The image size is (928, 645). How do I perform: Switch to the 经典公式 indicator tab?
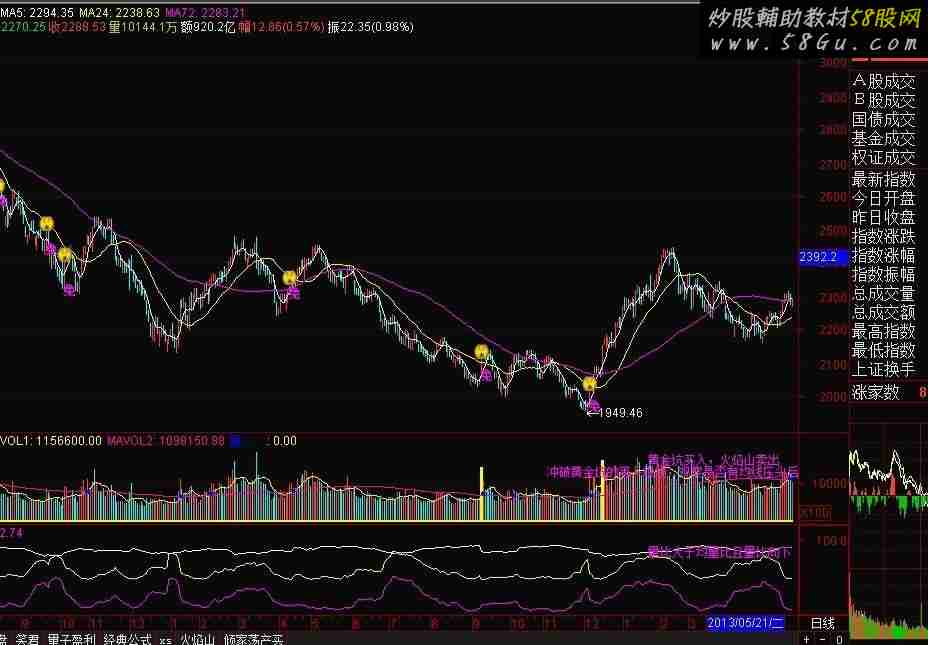coord(127,639)
